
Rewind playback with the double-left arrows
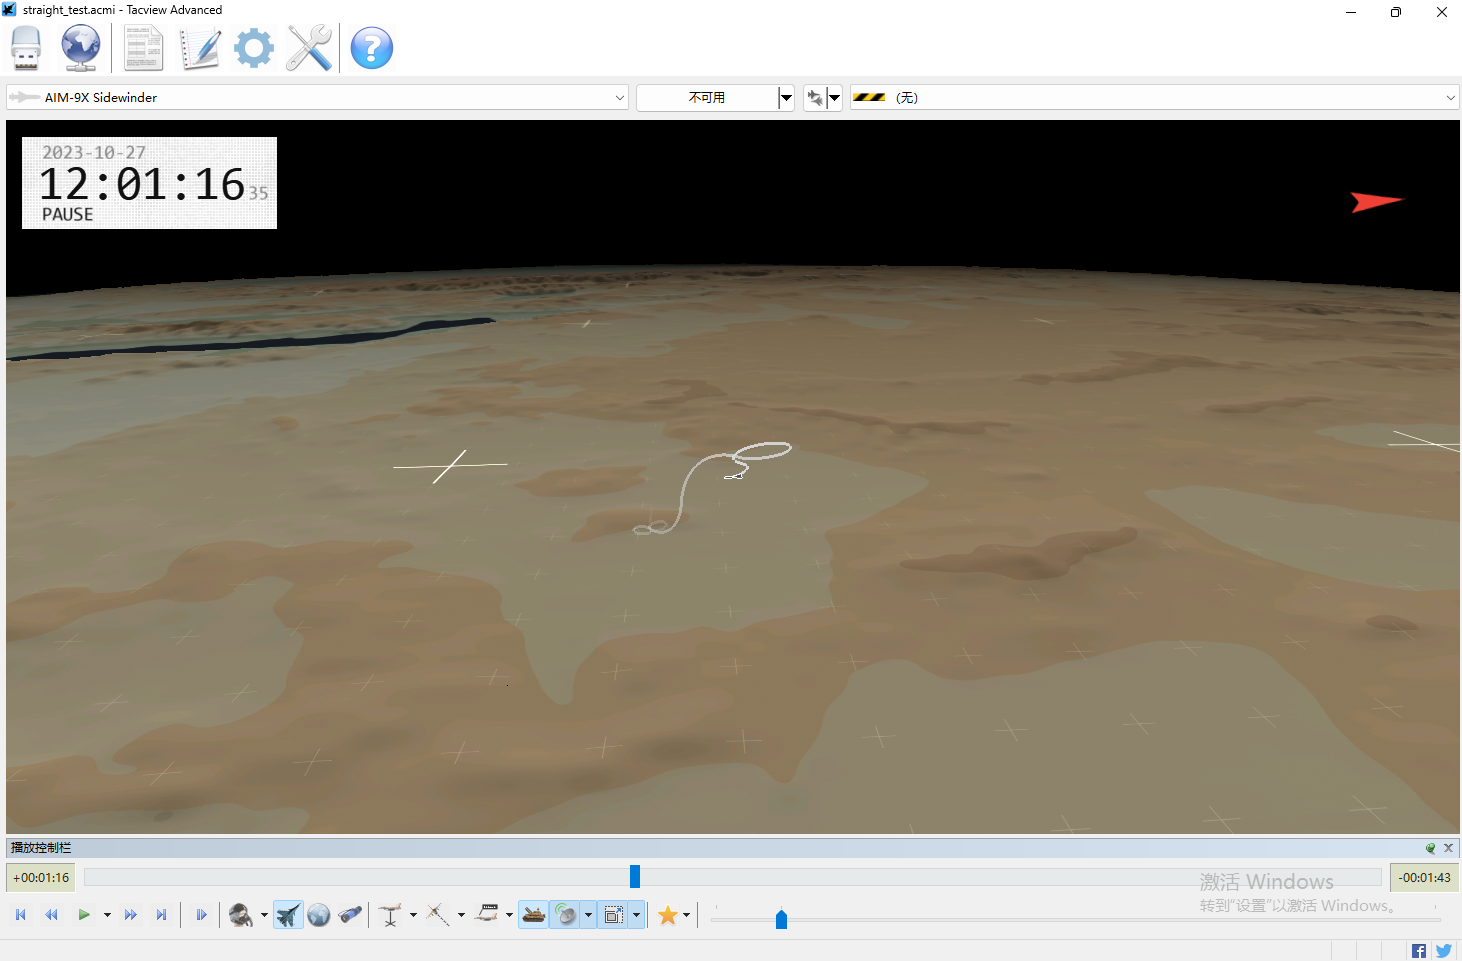click(51, 915)
